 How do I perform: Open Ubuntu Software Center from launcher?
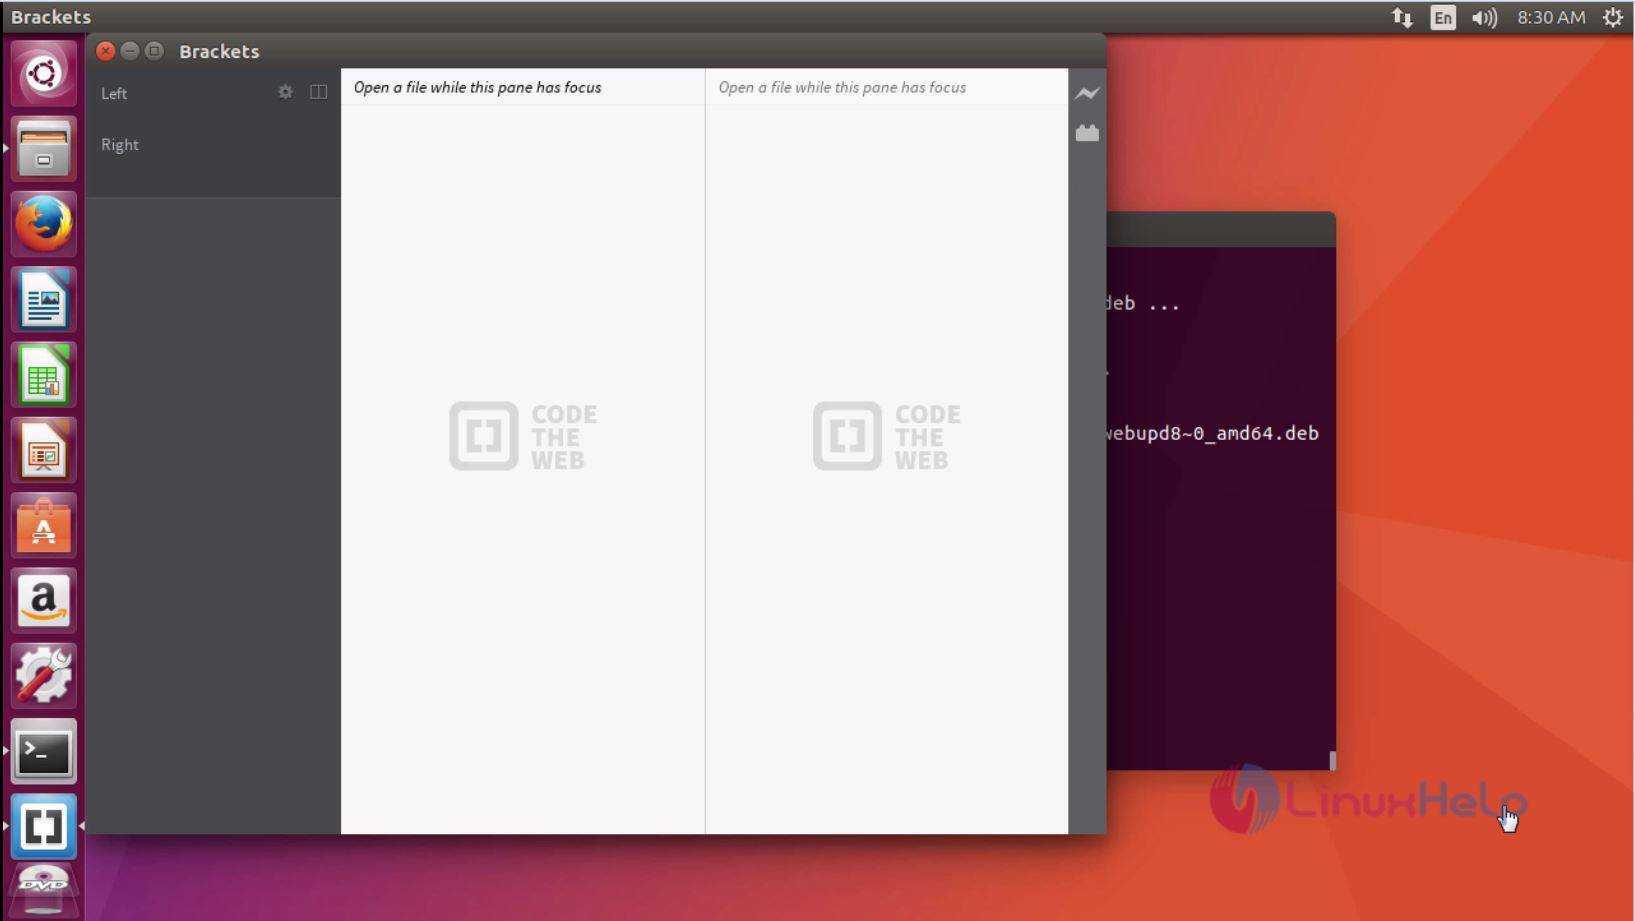coord(43,527)
